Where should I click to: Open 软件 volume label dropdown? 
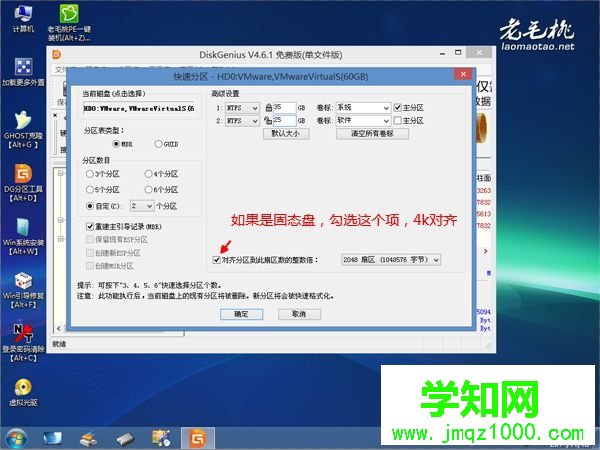pos(363,121)
